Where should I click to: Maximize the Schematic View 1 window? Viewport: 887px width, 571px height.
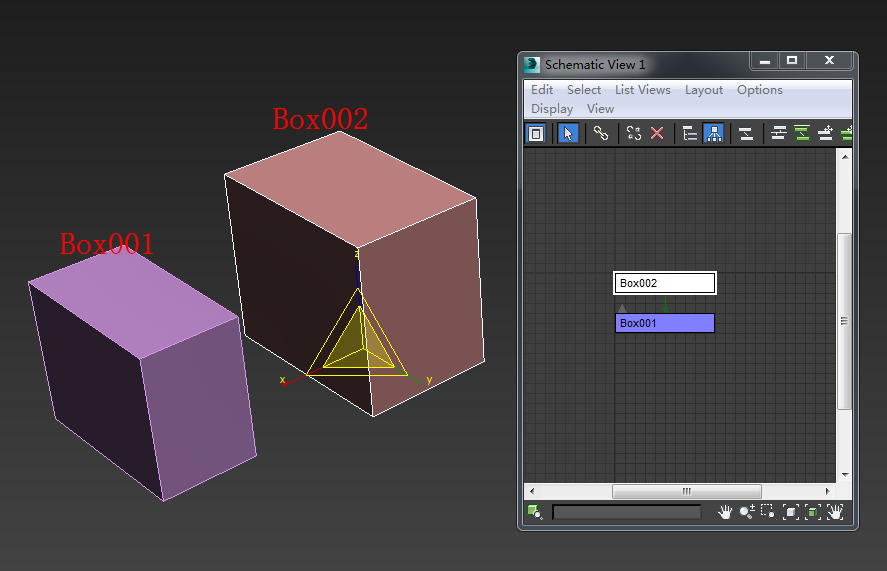[792, 60]
